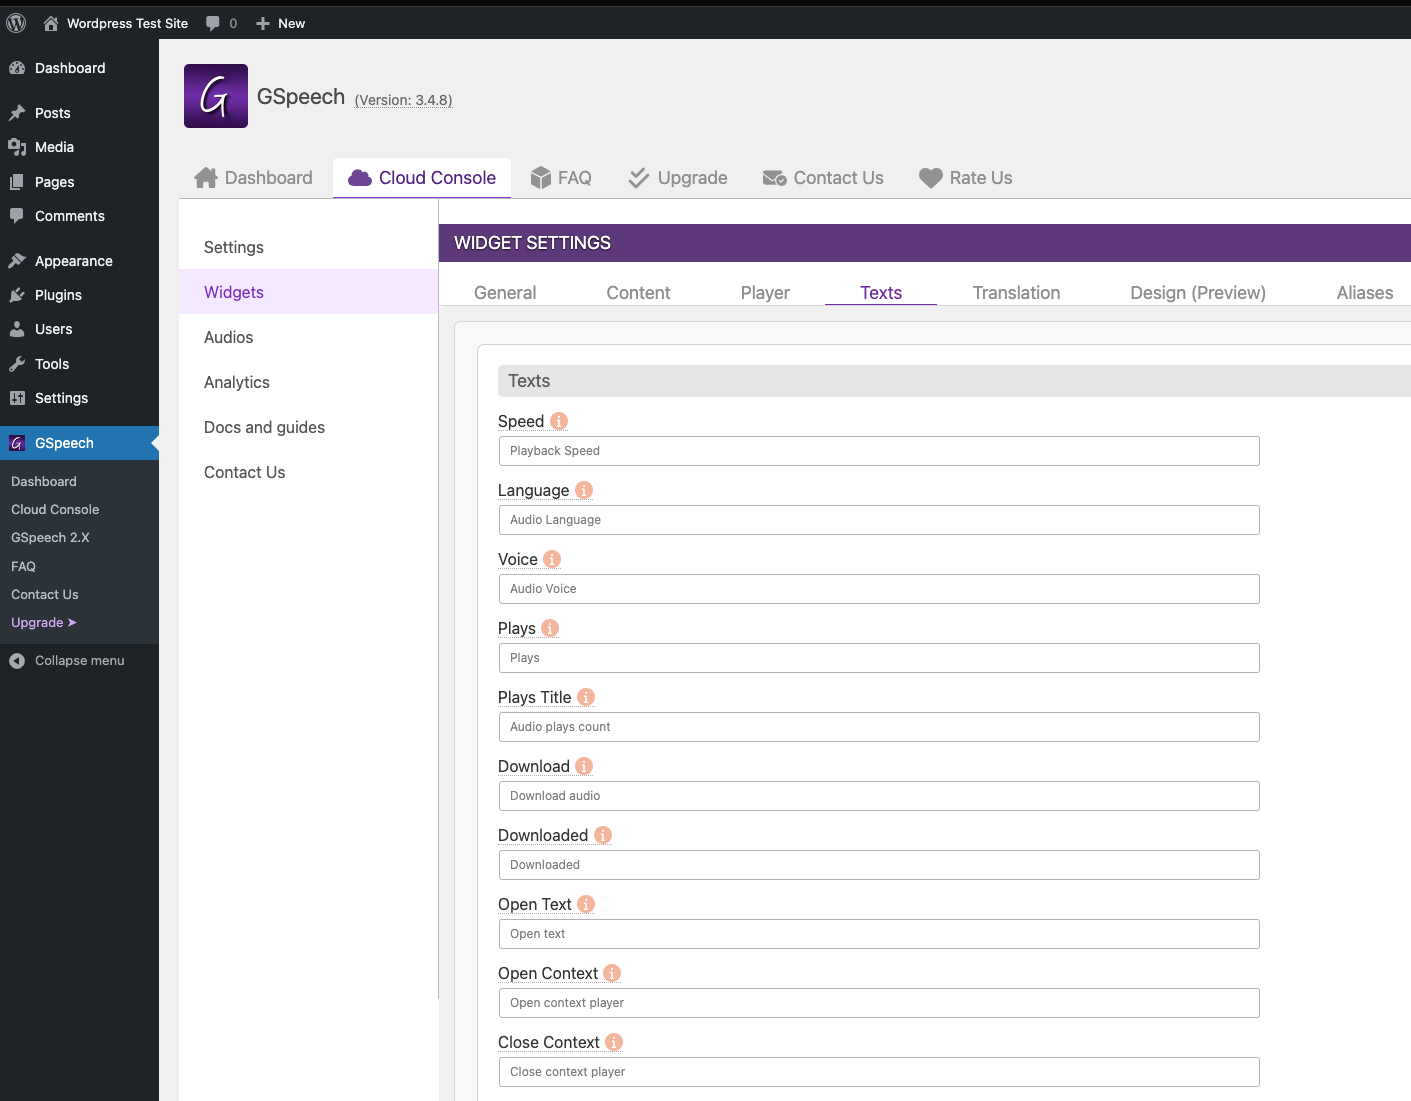The height and width of the screenshot is (1101, 1411).
Task: Switch to Player widget settings tab
Action: (765, 293)
